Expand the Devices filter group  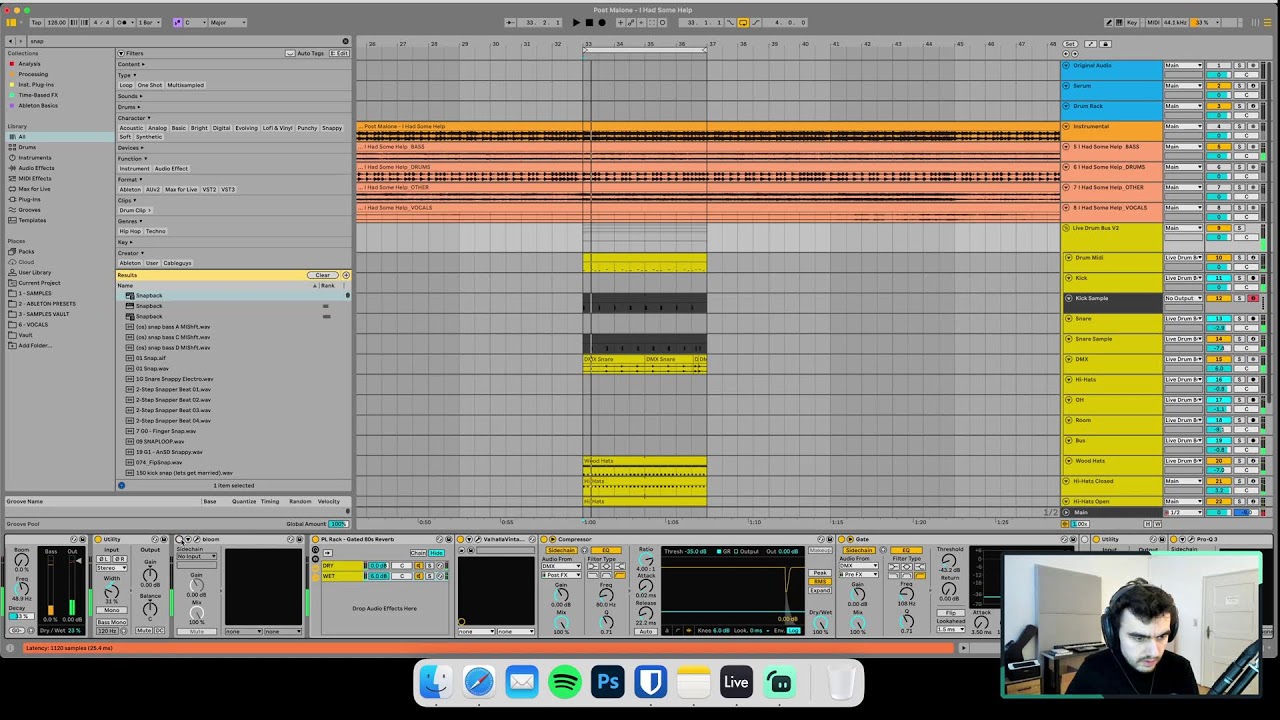pyautogui.click(x=131, y=148)
